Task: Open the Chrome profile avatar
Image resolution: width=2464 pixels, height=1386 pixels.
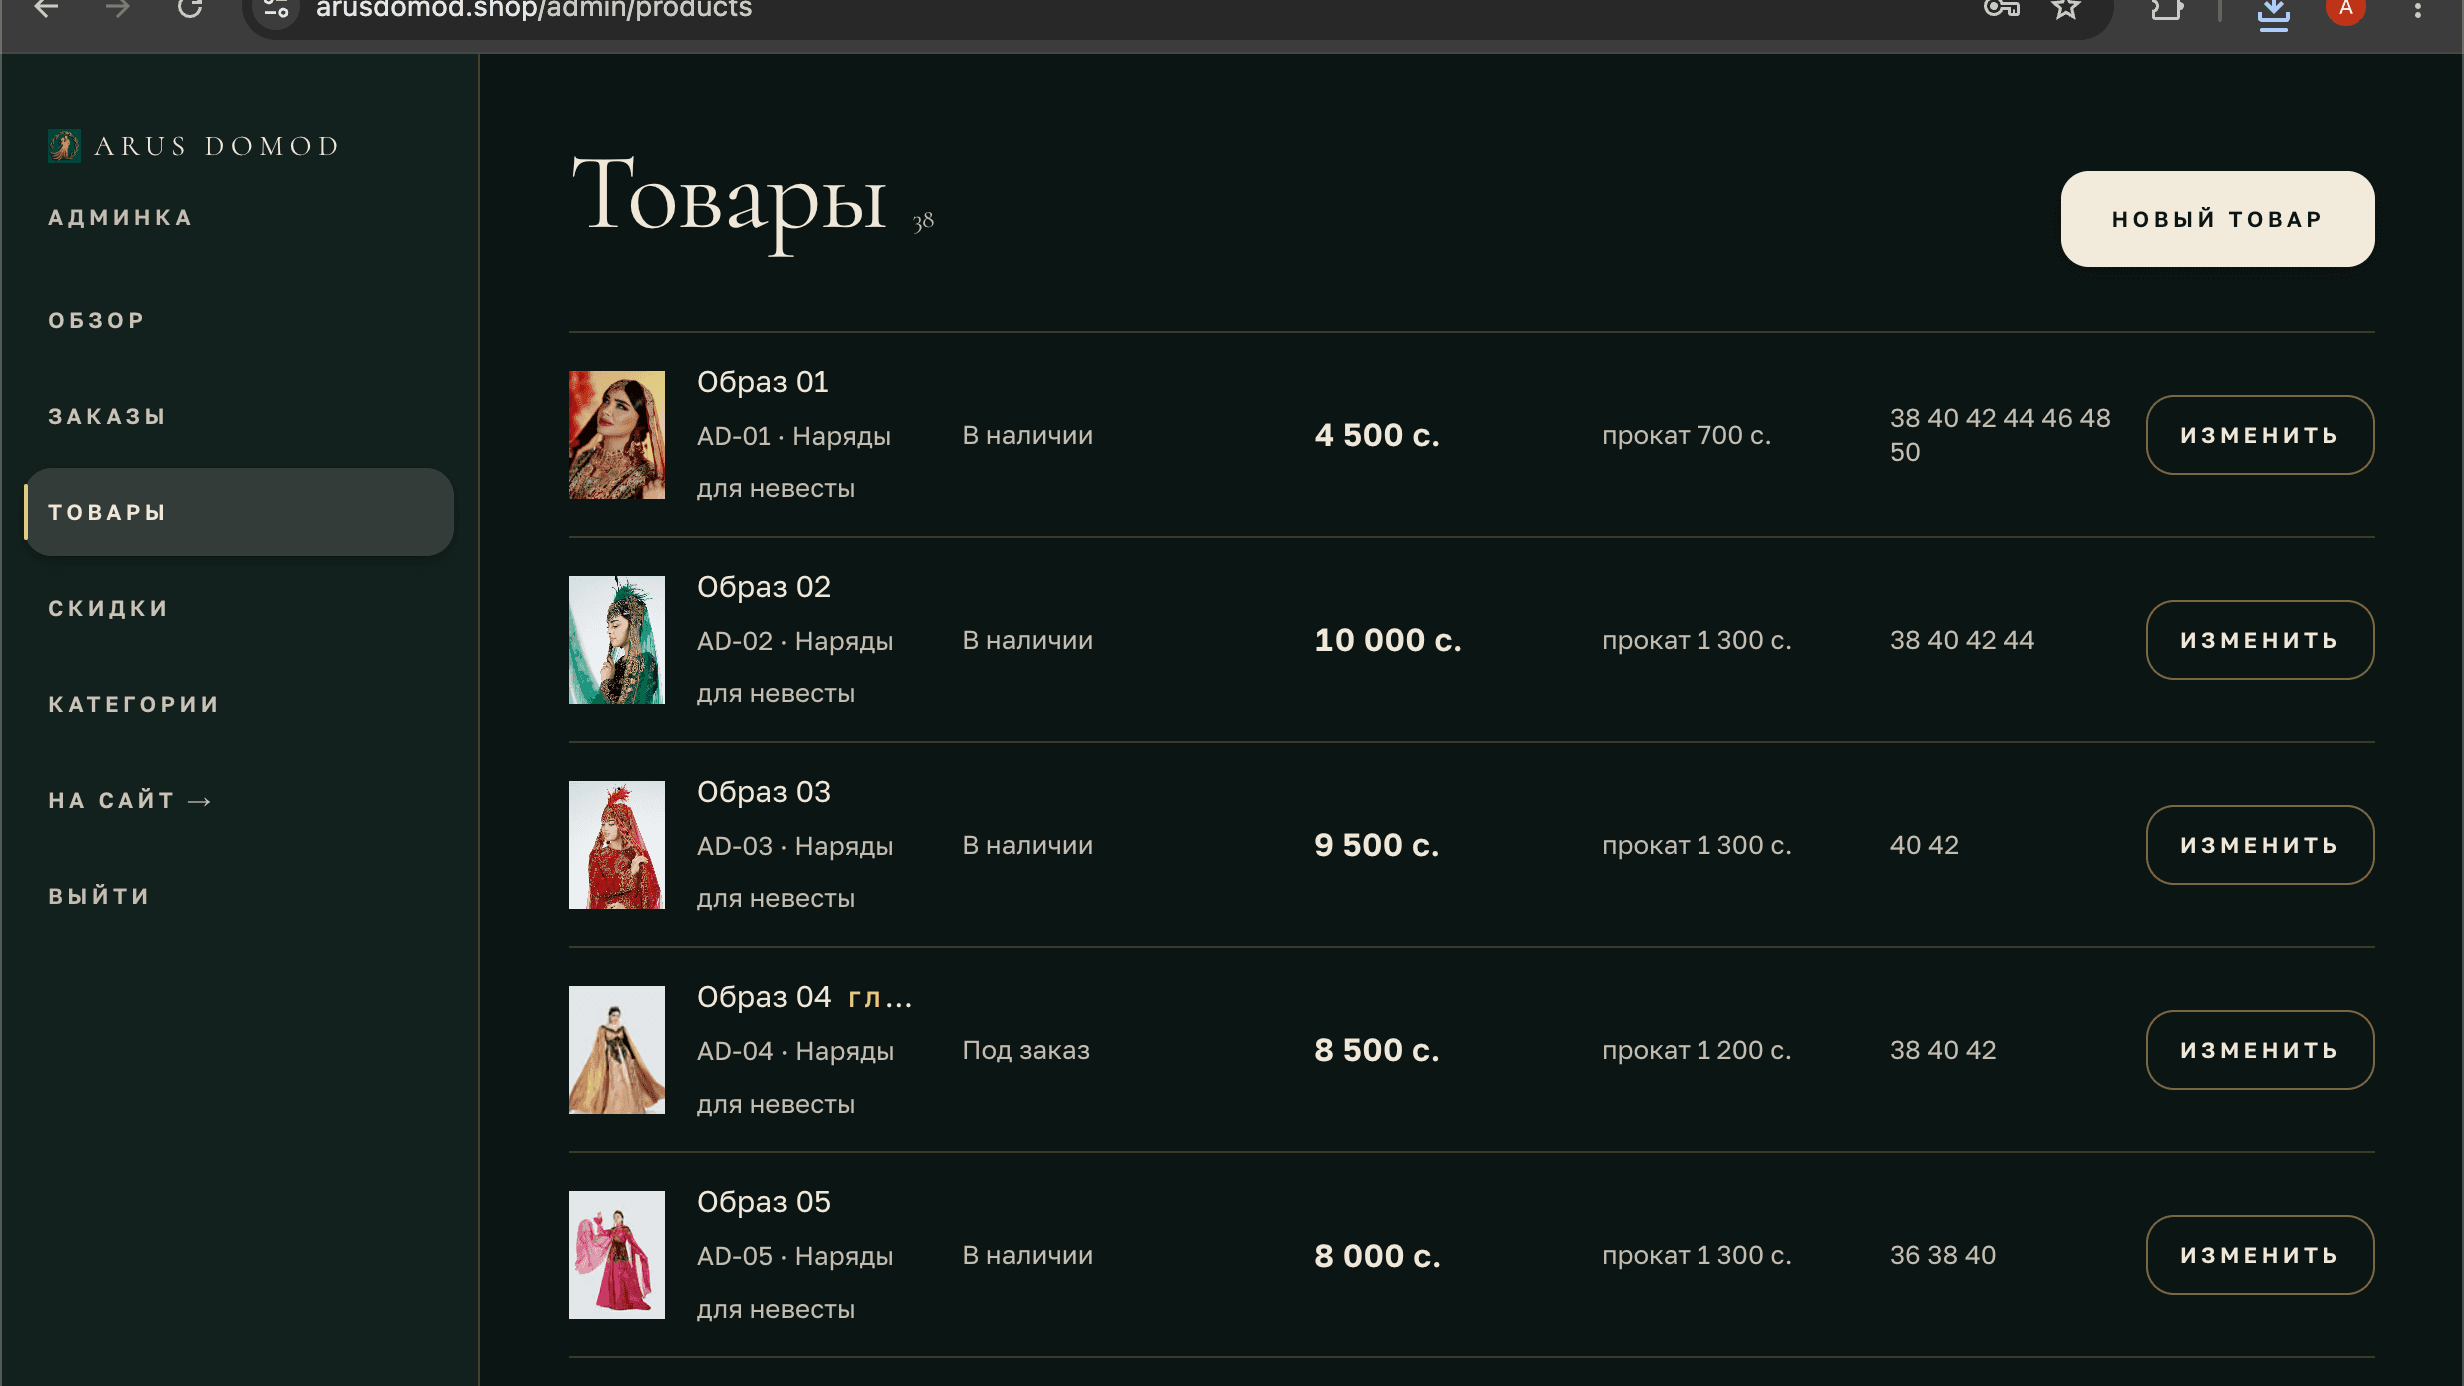Action: (2346, 9)
